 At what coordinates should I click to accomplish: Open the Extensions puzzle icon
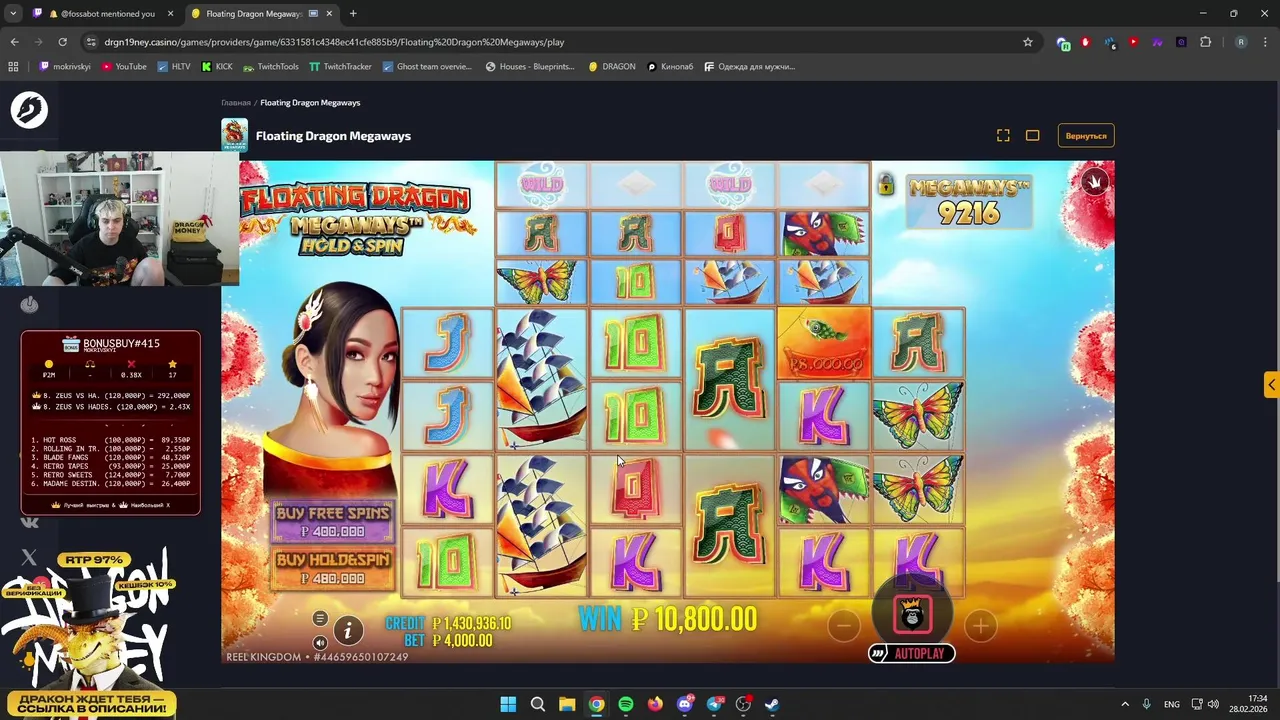tap(1205, 42)
